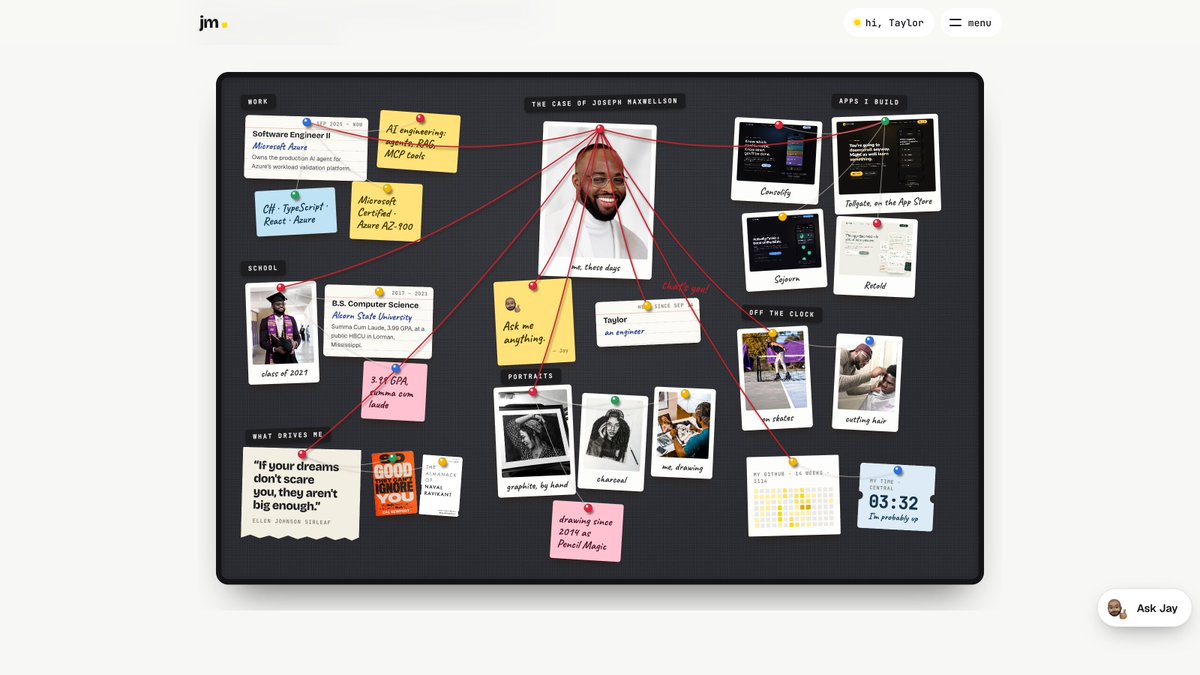This screenshot has width=1200, height=675.
Task: Click the 'If your dreams don't scare you' quote card
Action: [x=301, y=494]
